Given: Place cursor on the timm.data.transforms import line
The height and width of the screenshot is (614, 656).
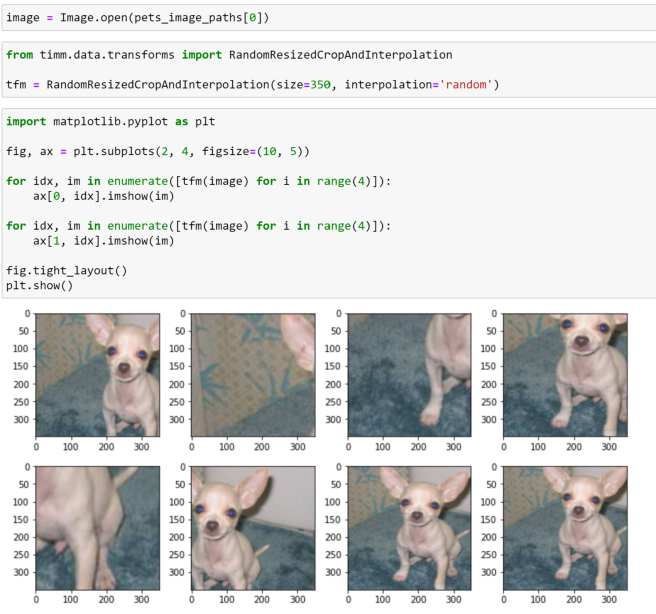Looking at the screenshot, I should click(x=229, y=55).
